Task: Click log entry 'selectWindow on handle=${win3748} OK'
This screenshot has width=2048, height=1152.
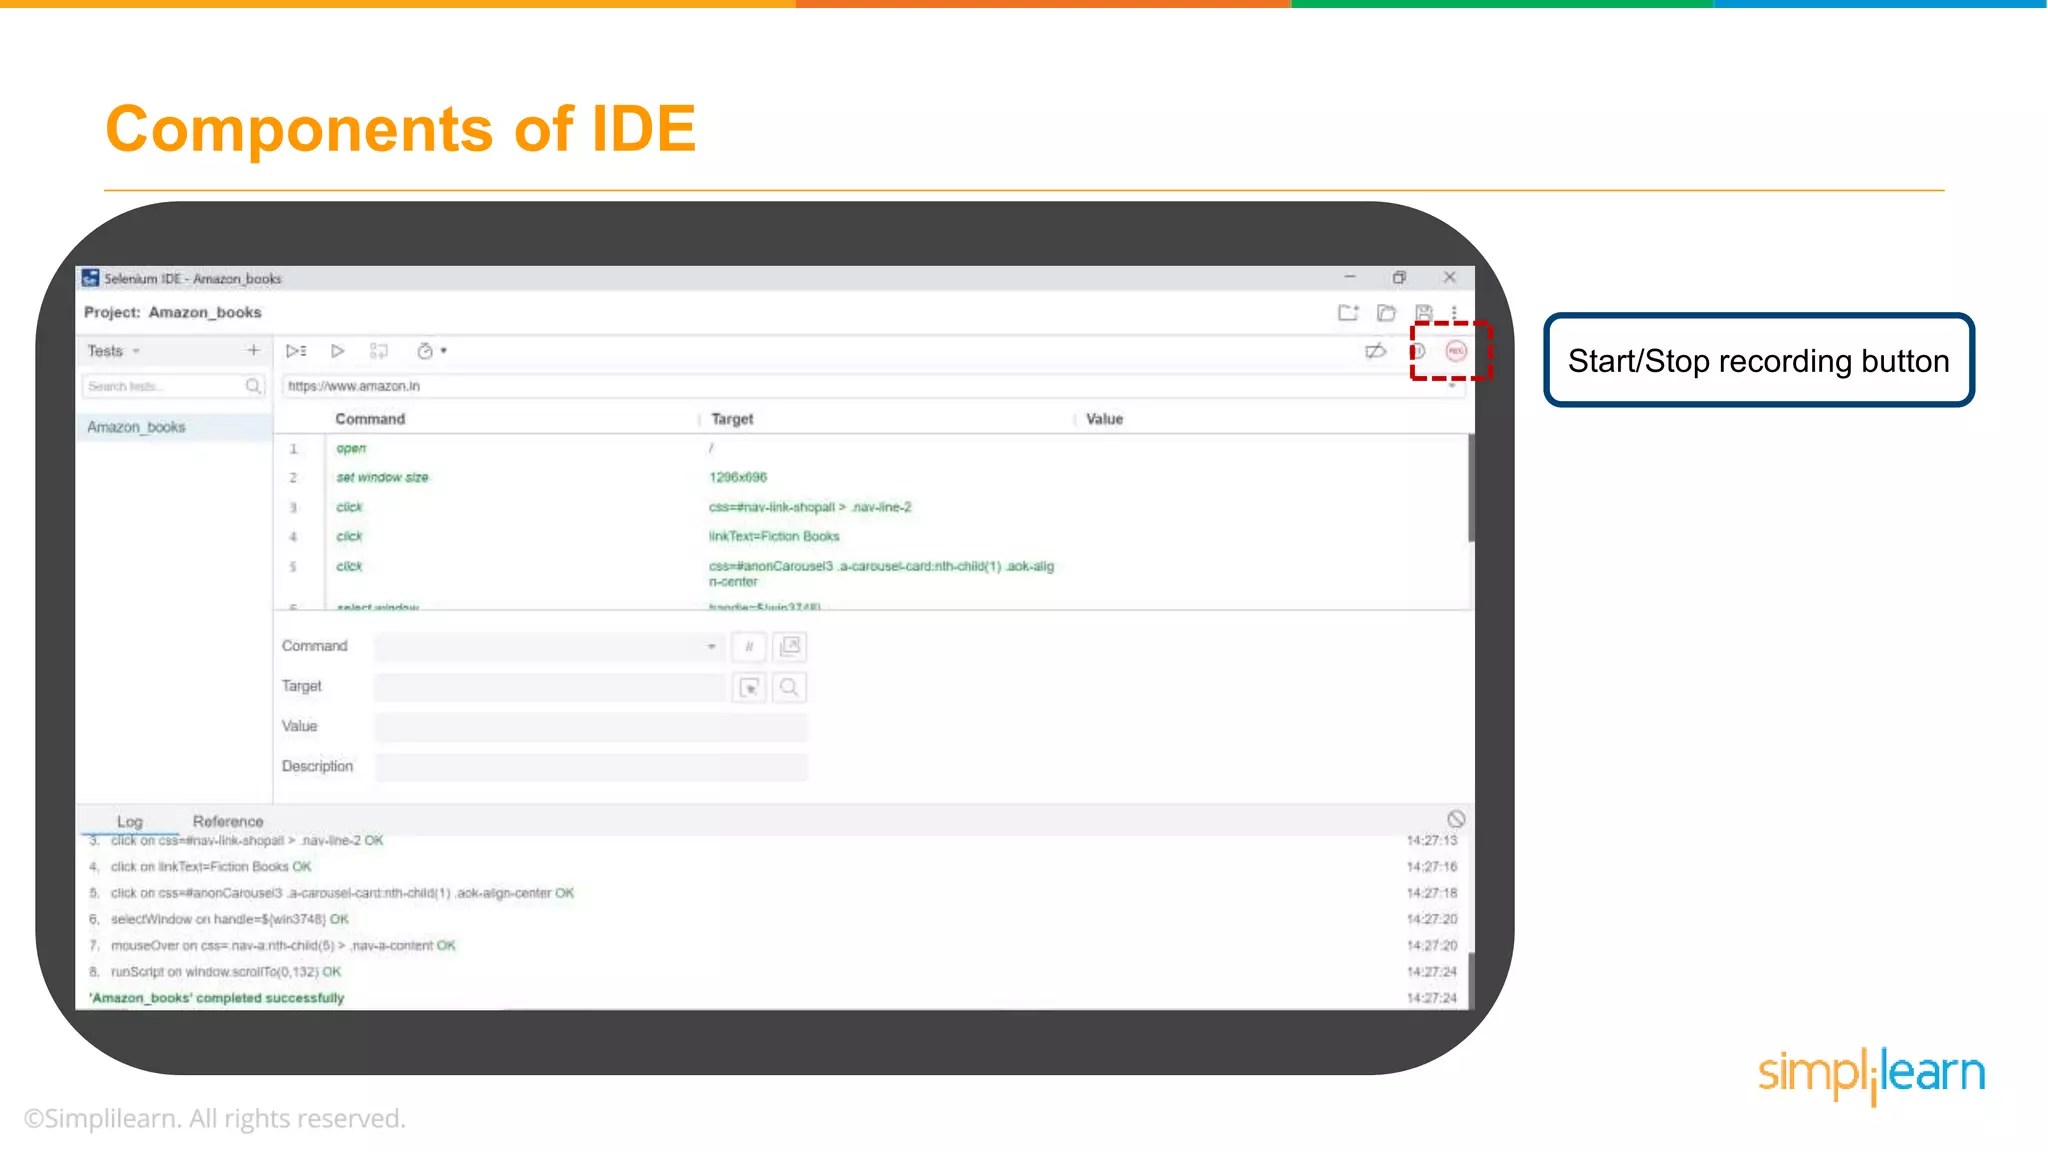Action: (x=230, y=919)
